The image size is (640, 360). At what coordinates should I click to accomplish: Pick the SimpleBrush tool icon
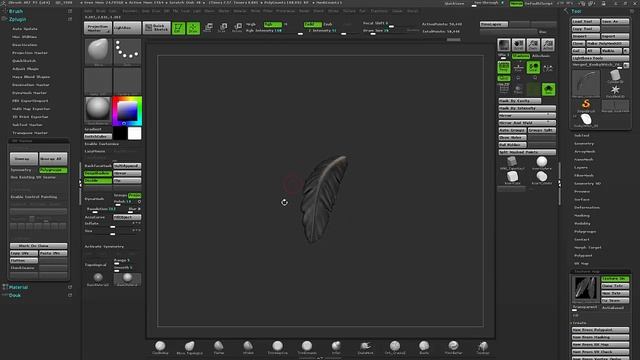point(586,105)
